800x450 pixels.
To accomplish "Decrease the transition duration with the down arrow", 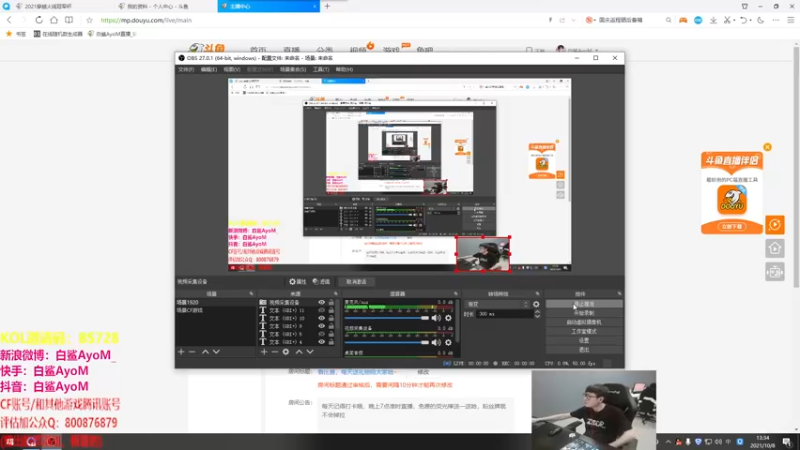I will point(537,316).
